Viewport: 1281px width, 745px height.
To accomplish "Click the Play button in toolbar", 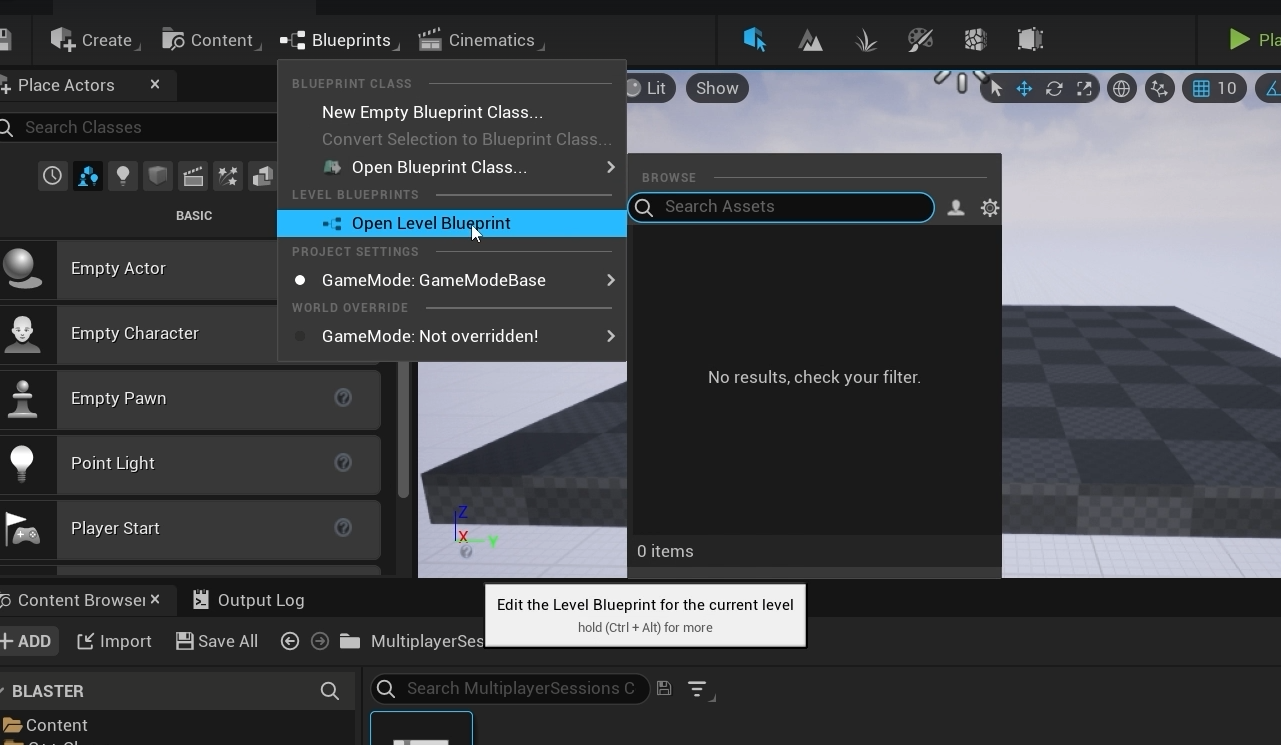I will coord(1254,40).
